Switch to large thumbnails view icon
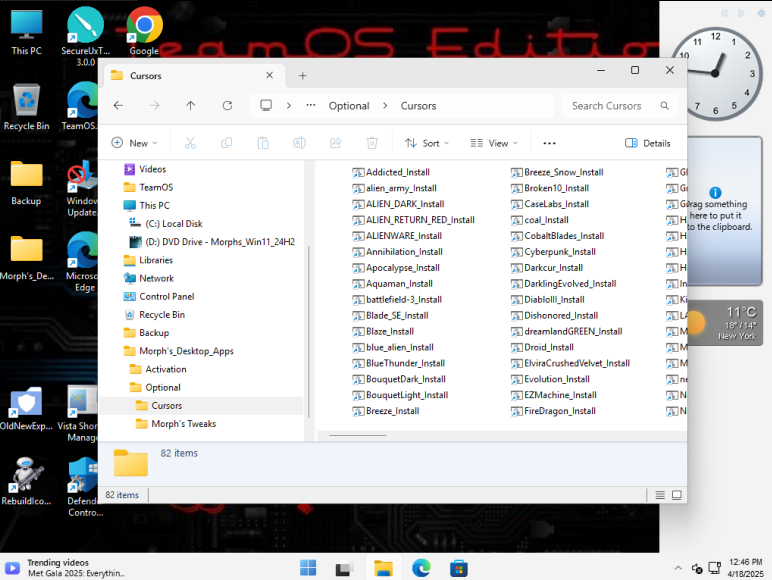The width and height of the screenshot is (772, 580). 677,495
